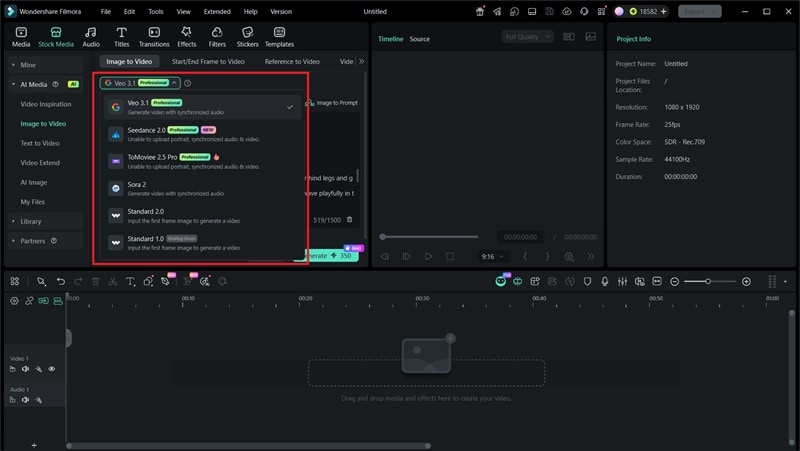Choose Sora 2 model
800x451 pixels.
[203, 188]
